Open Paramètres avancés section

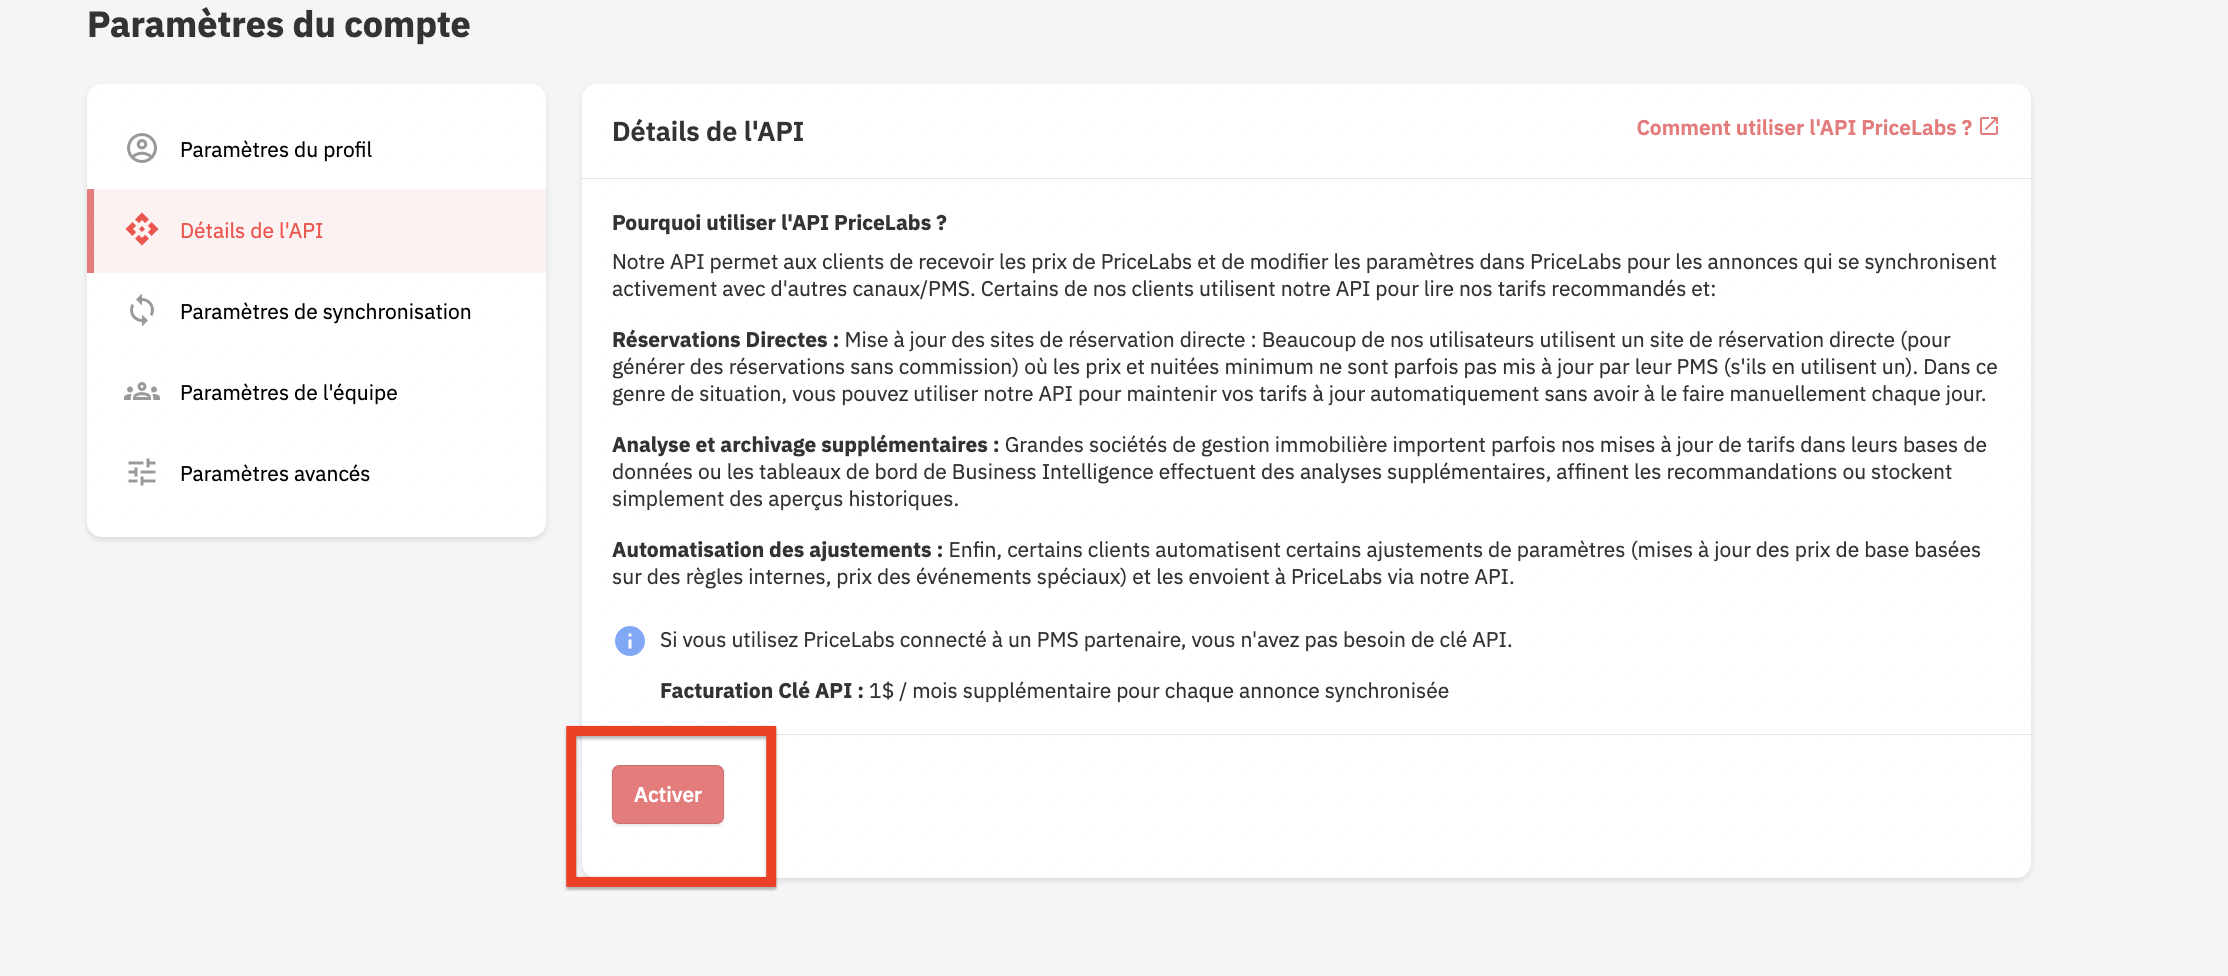316,473
